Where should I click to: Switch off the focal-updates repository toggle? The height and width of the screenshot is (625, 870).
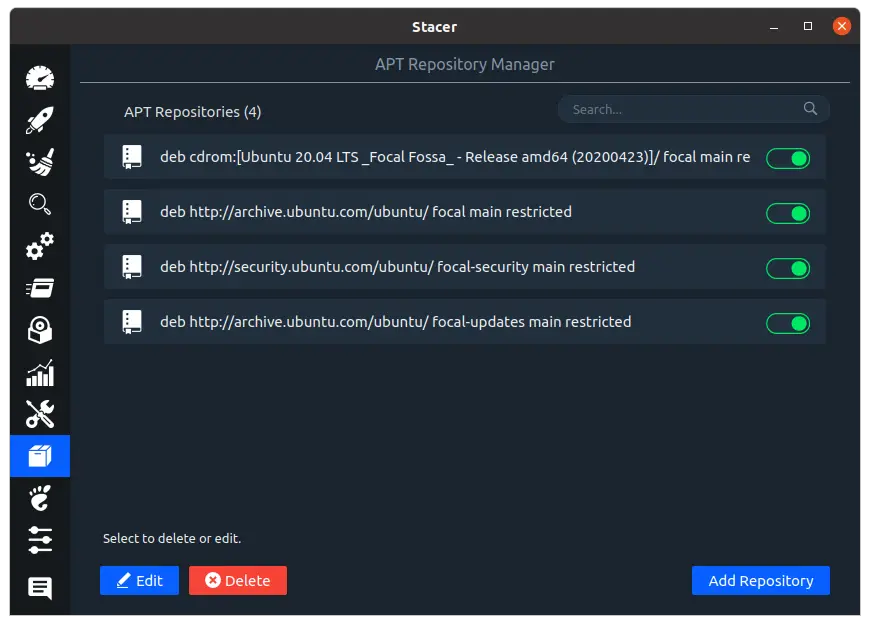788,324
